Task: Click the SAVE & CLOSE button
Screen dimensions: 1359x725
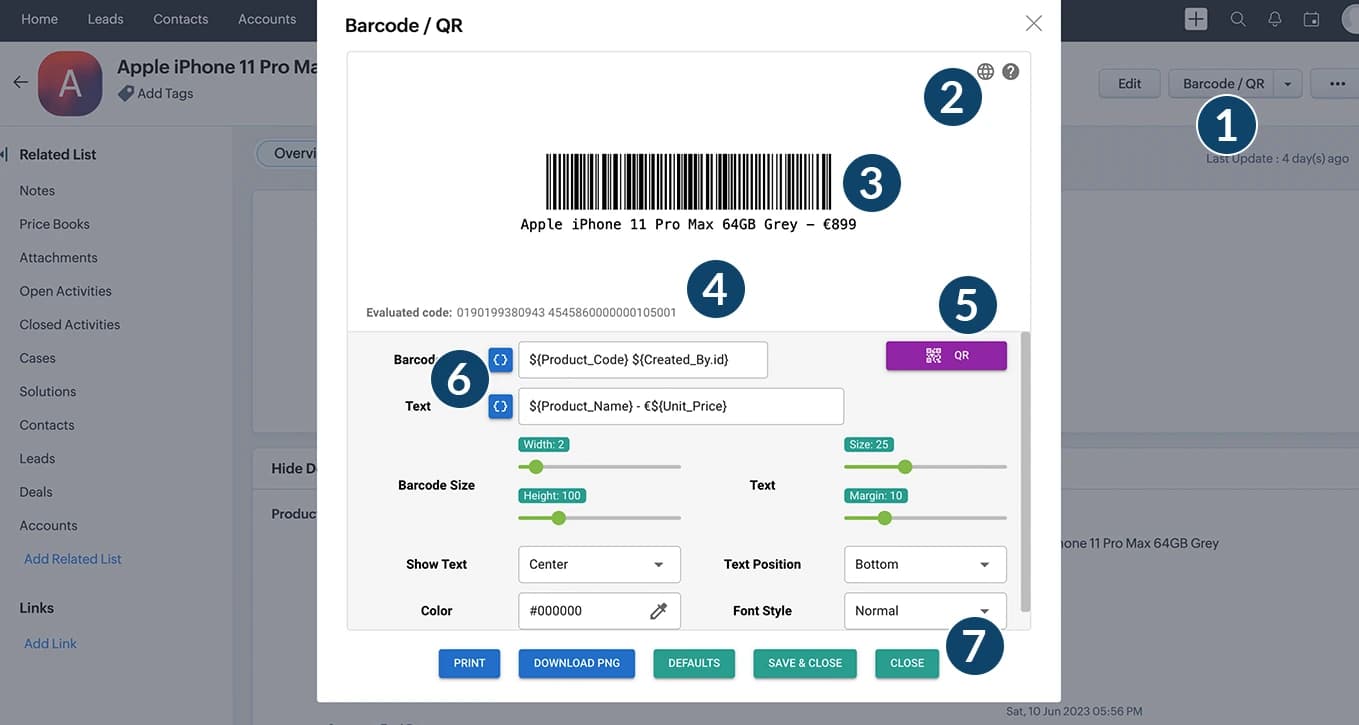Action: coord(805,663)
